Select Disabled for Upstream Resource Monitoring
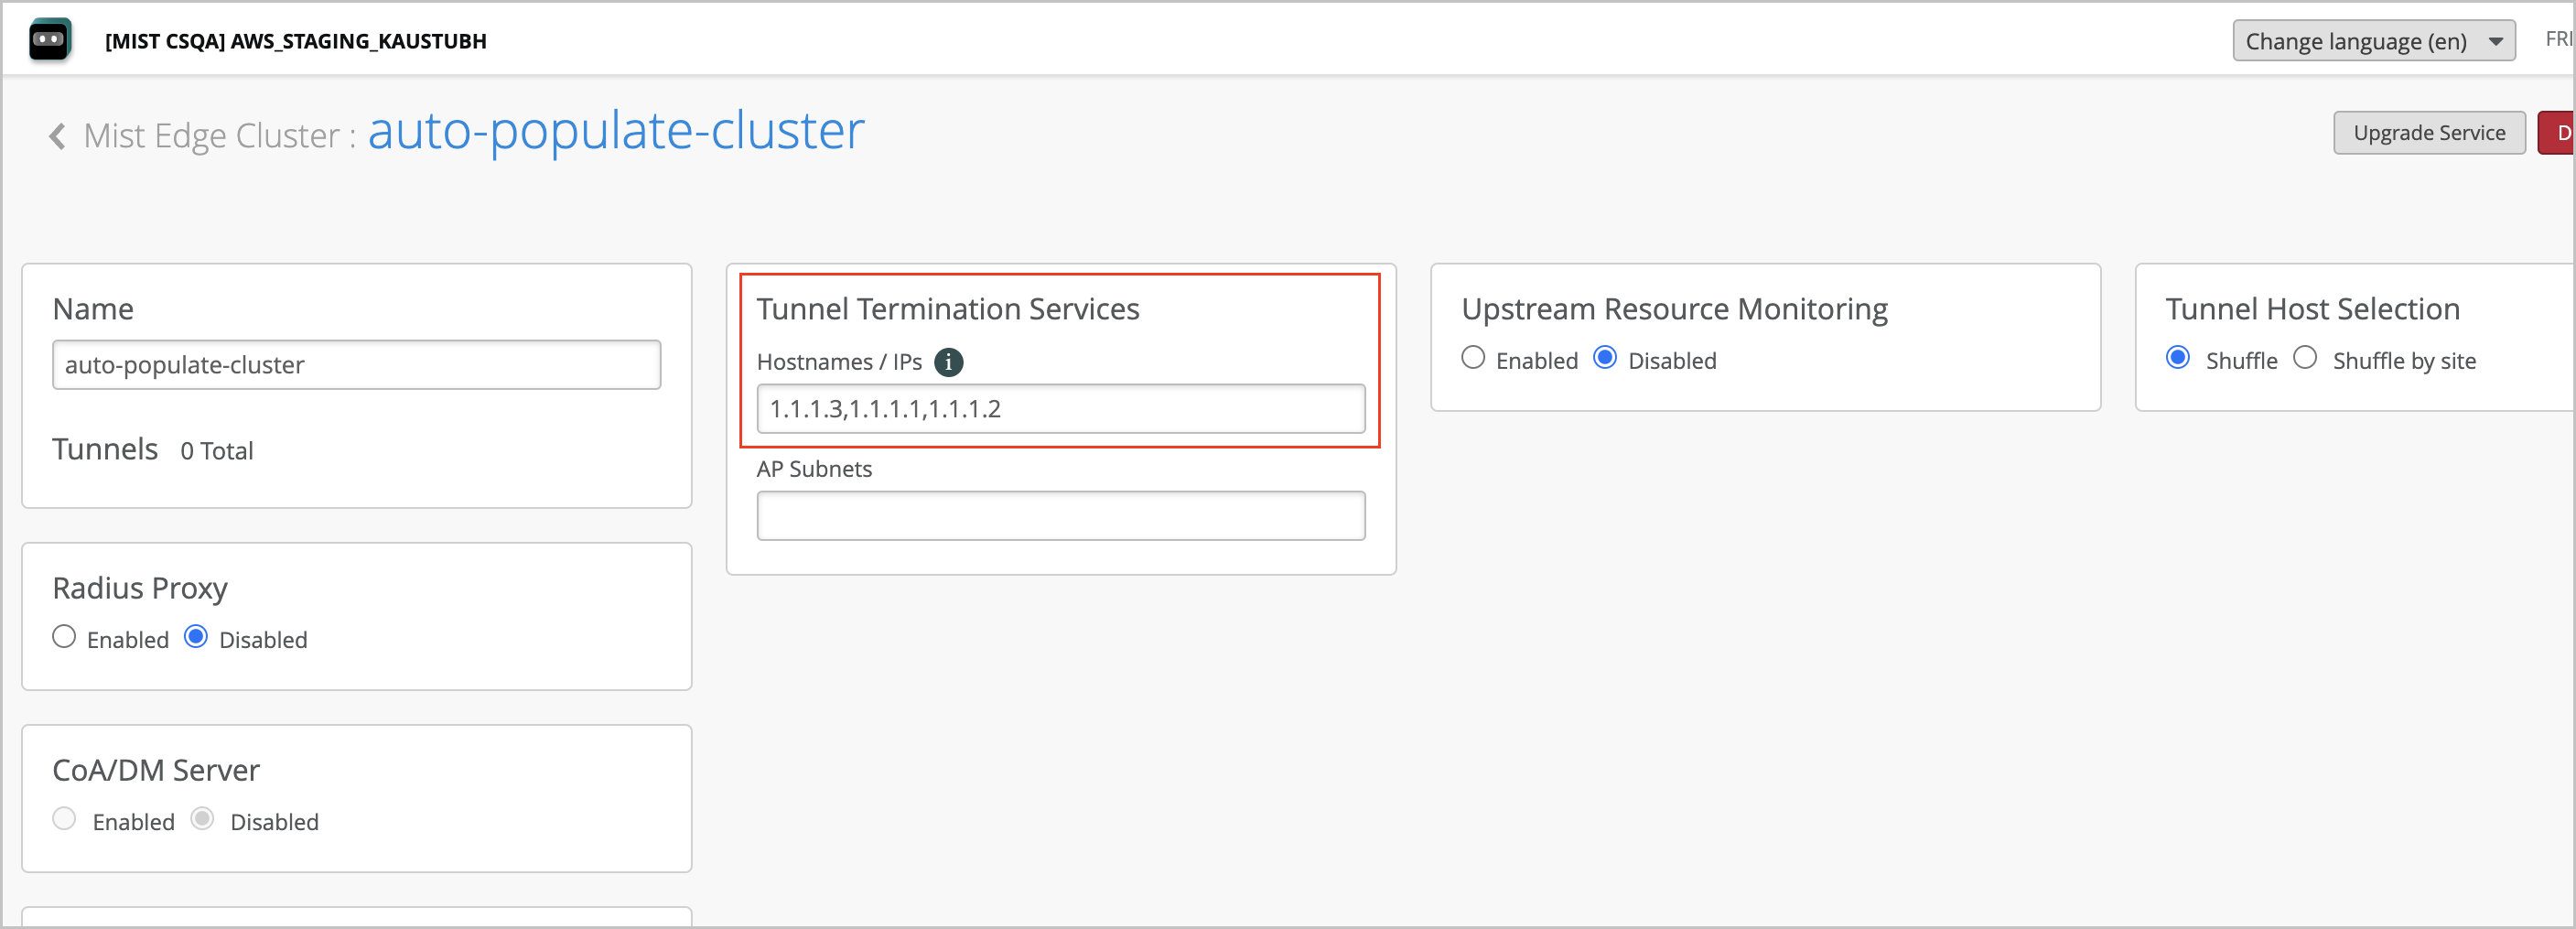This screenshot has width=2576, height=929. click(1604, 358)
